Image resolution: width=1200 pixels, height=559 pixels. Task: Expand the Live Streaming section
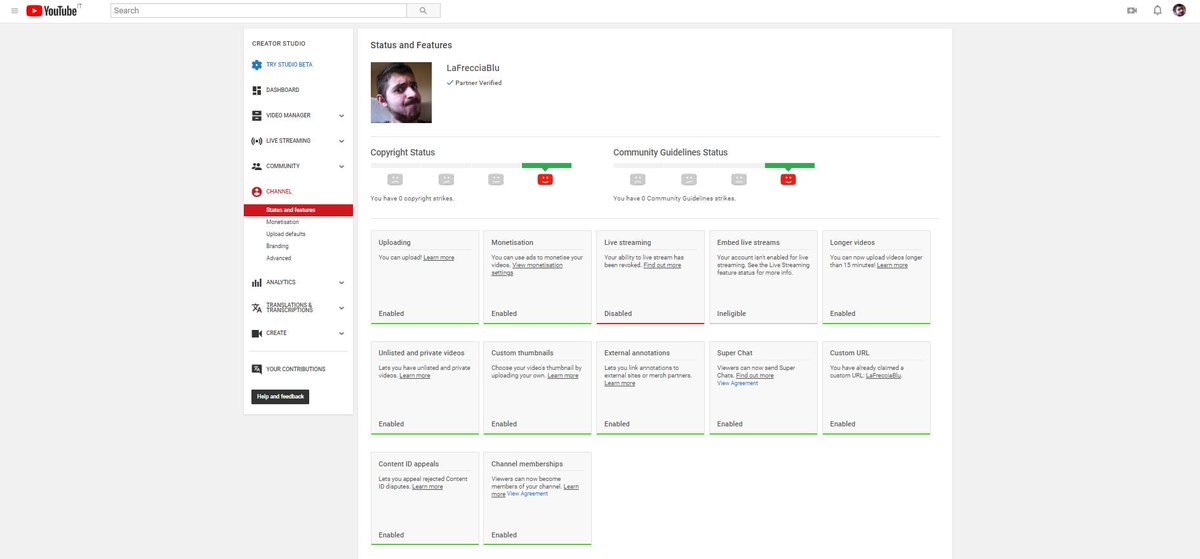341,141
